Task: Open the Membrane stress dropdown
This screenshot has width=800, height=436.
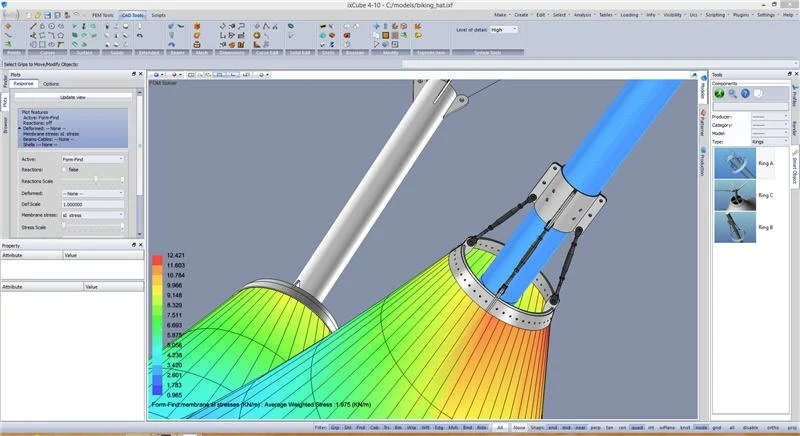Action: coord(93,215)
